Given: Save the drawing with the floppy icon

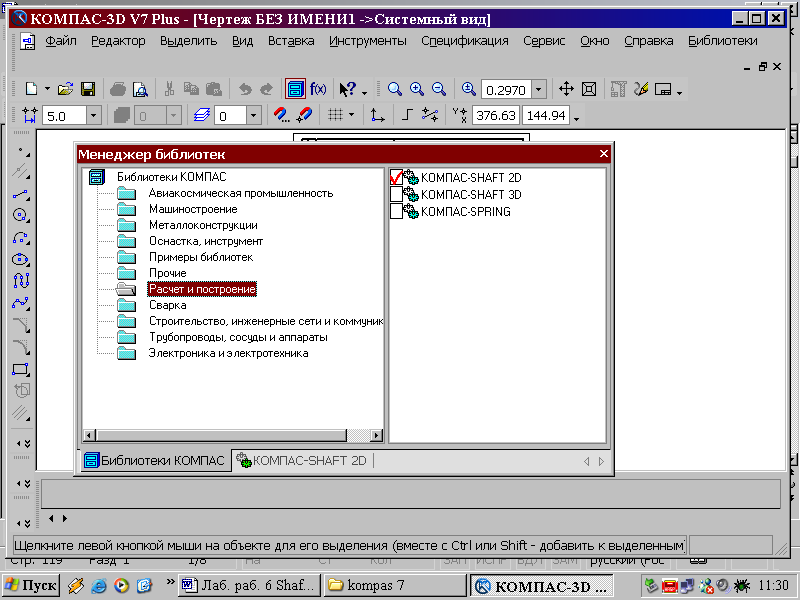Looking at the screenshot, I should 88,89.
